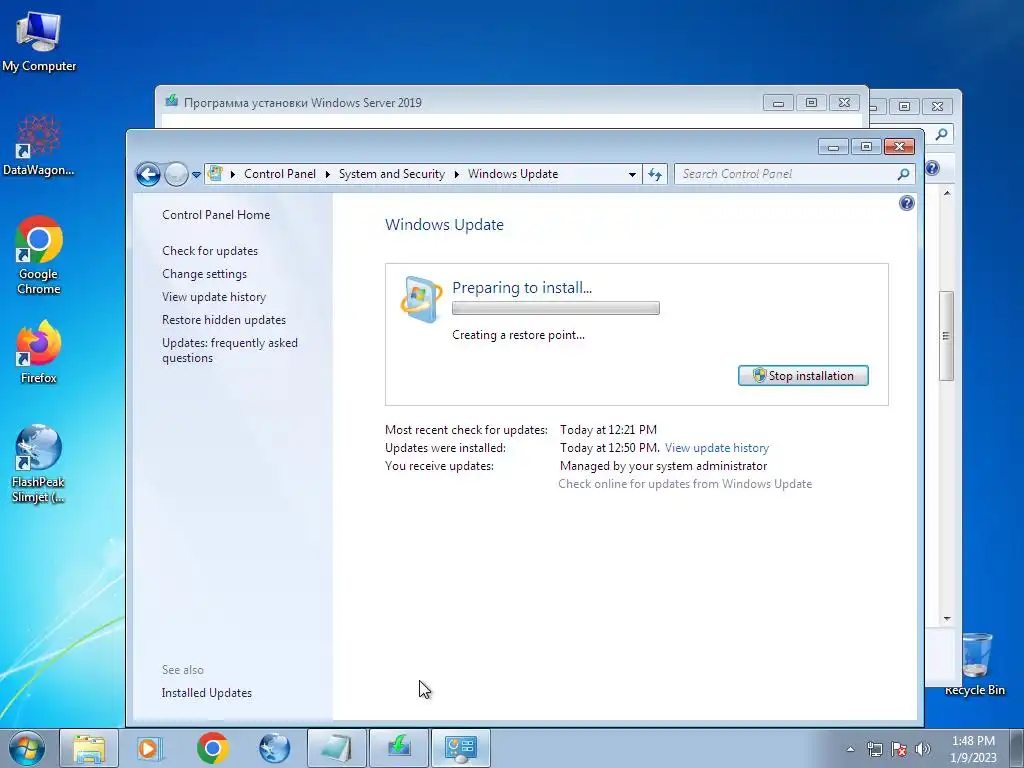Image resolution: width=1024 pixels, height=768 pixels.
Task: Click the Windows Start orb
Action: click(x=27, y=748)
